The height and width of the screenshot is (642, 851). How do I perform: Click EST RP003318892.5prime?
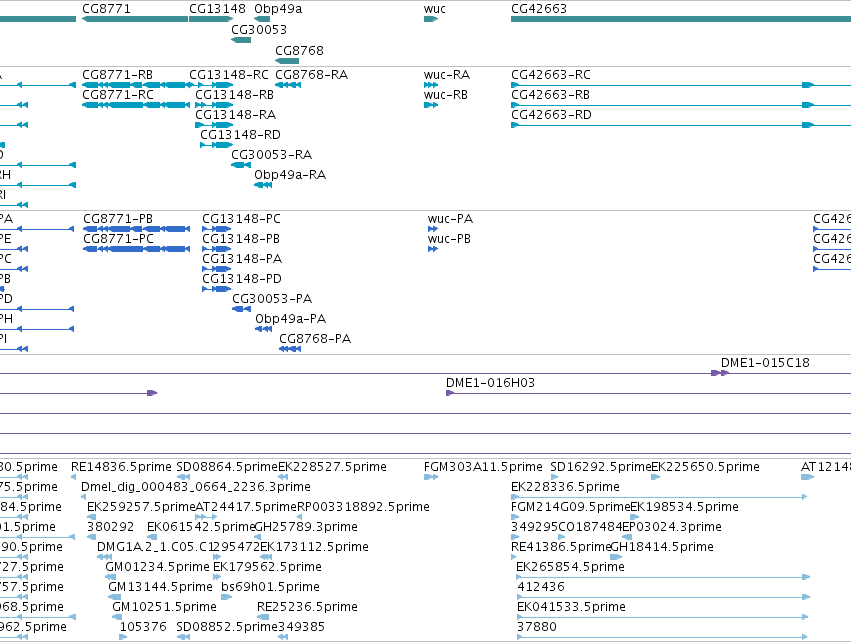pos(363,507)
